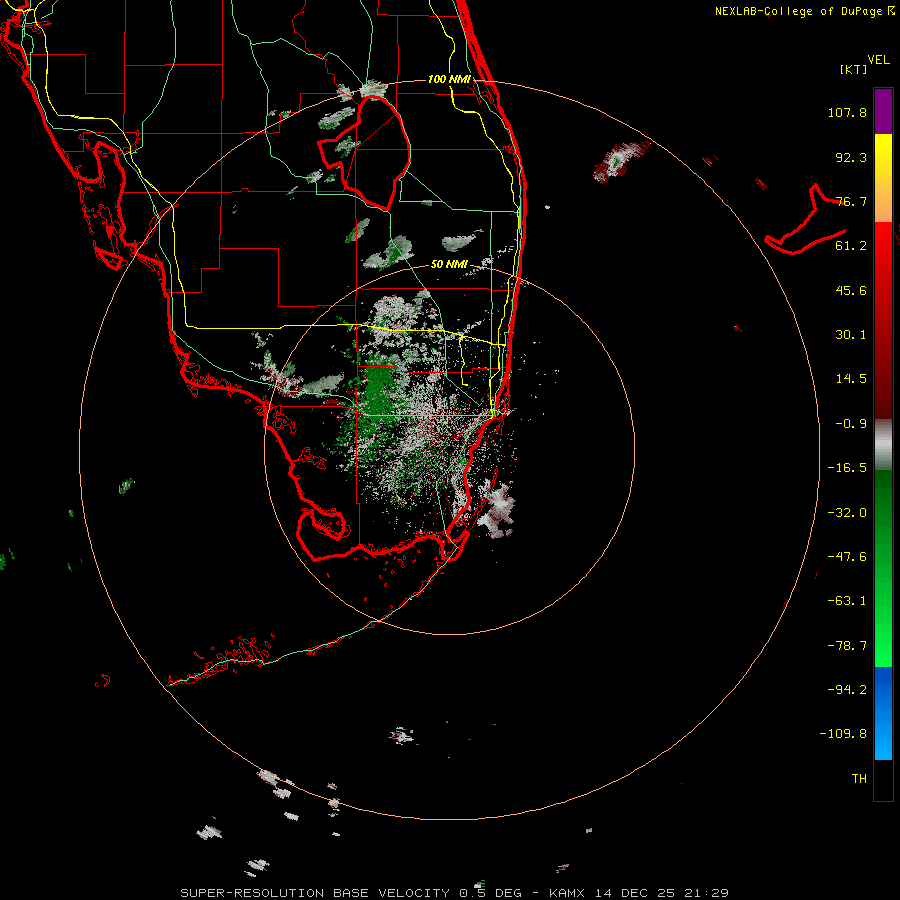Select the -47.6 velocity scale value

[847, 557]
